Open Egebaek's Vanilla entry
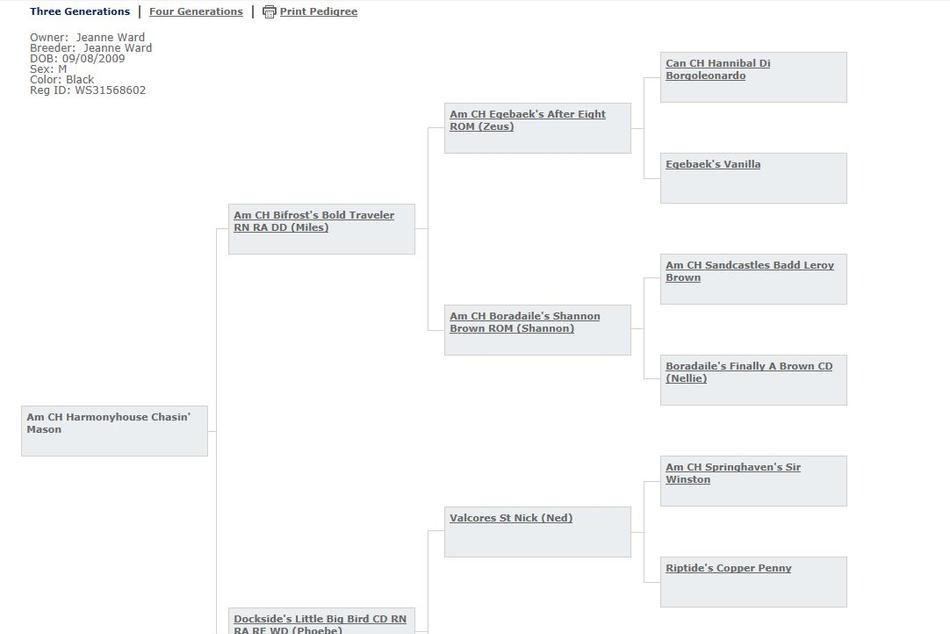The image size is (950, 634). [712, 164]
